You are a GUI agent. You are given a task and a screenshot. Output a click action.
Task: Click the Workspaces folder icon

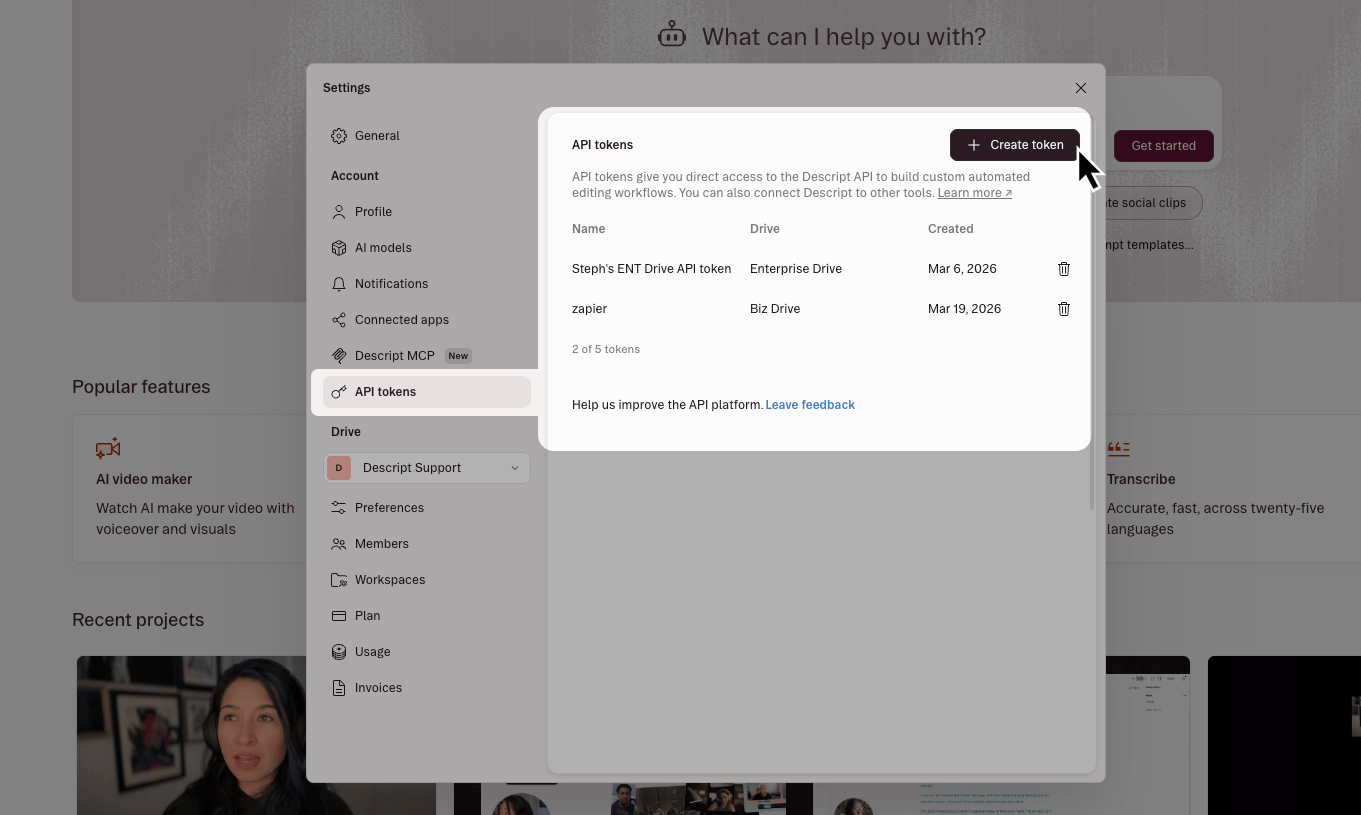coord(339,580)
